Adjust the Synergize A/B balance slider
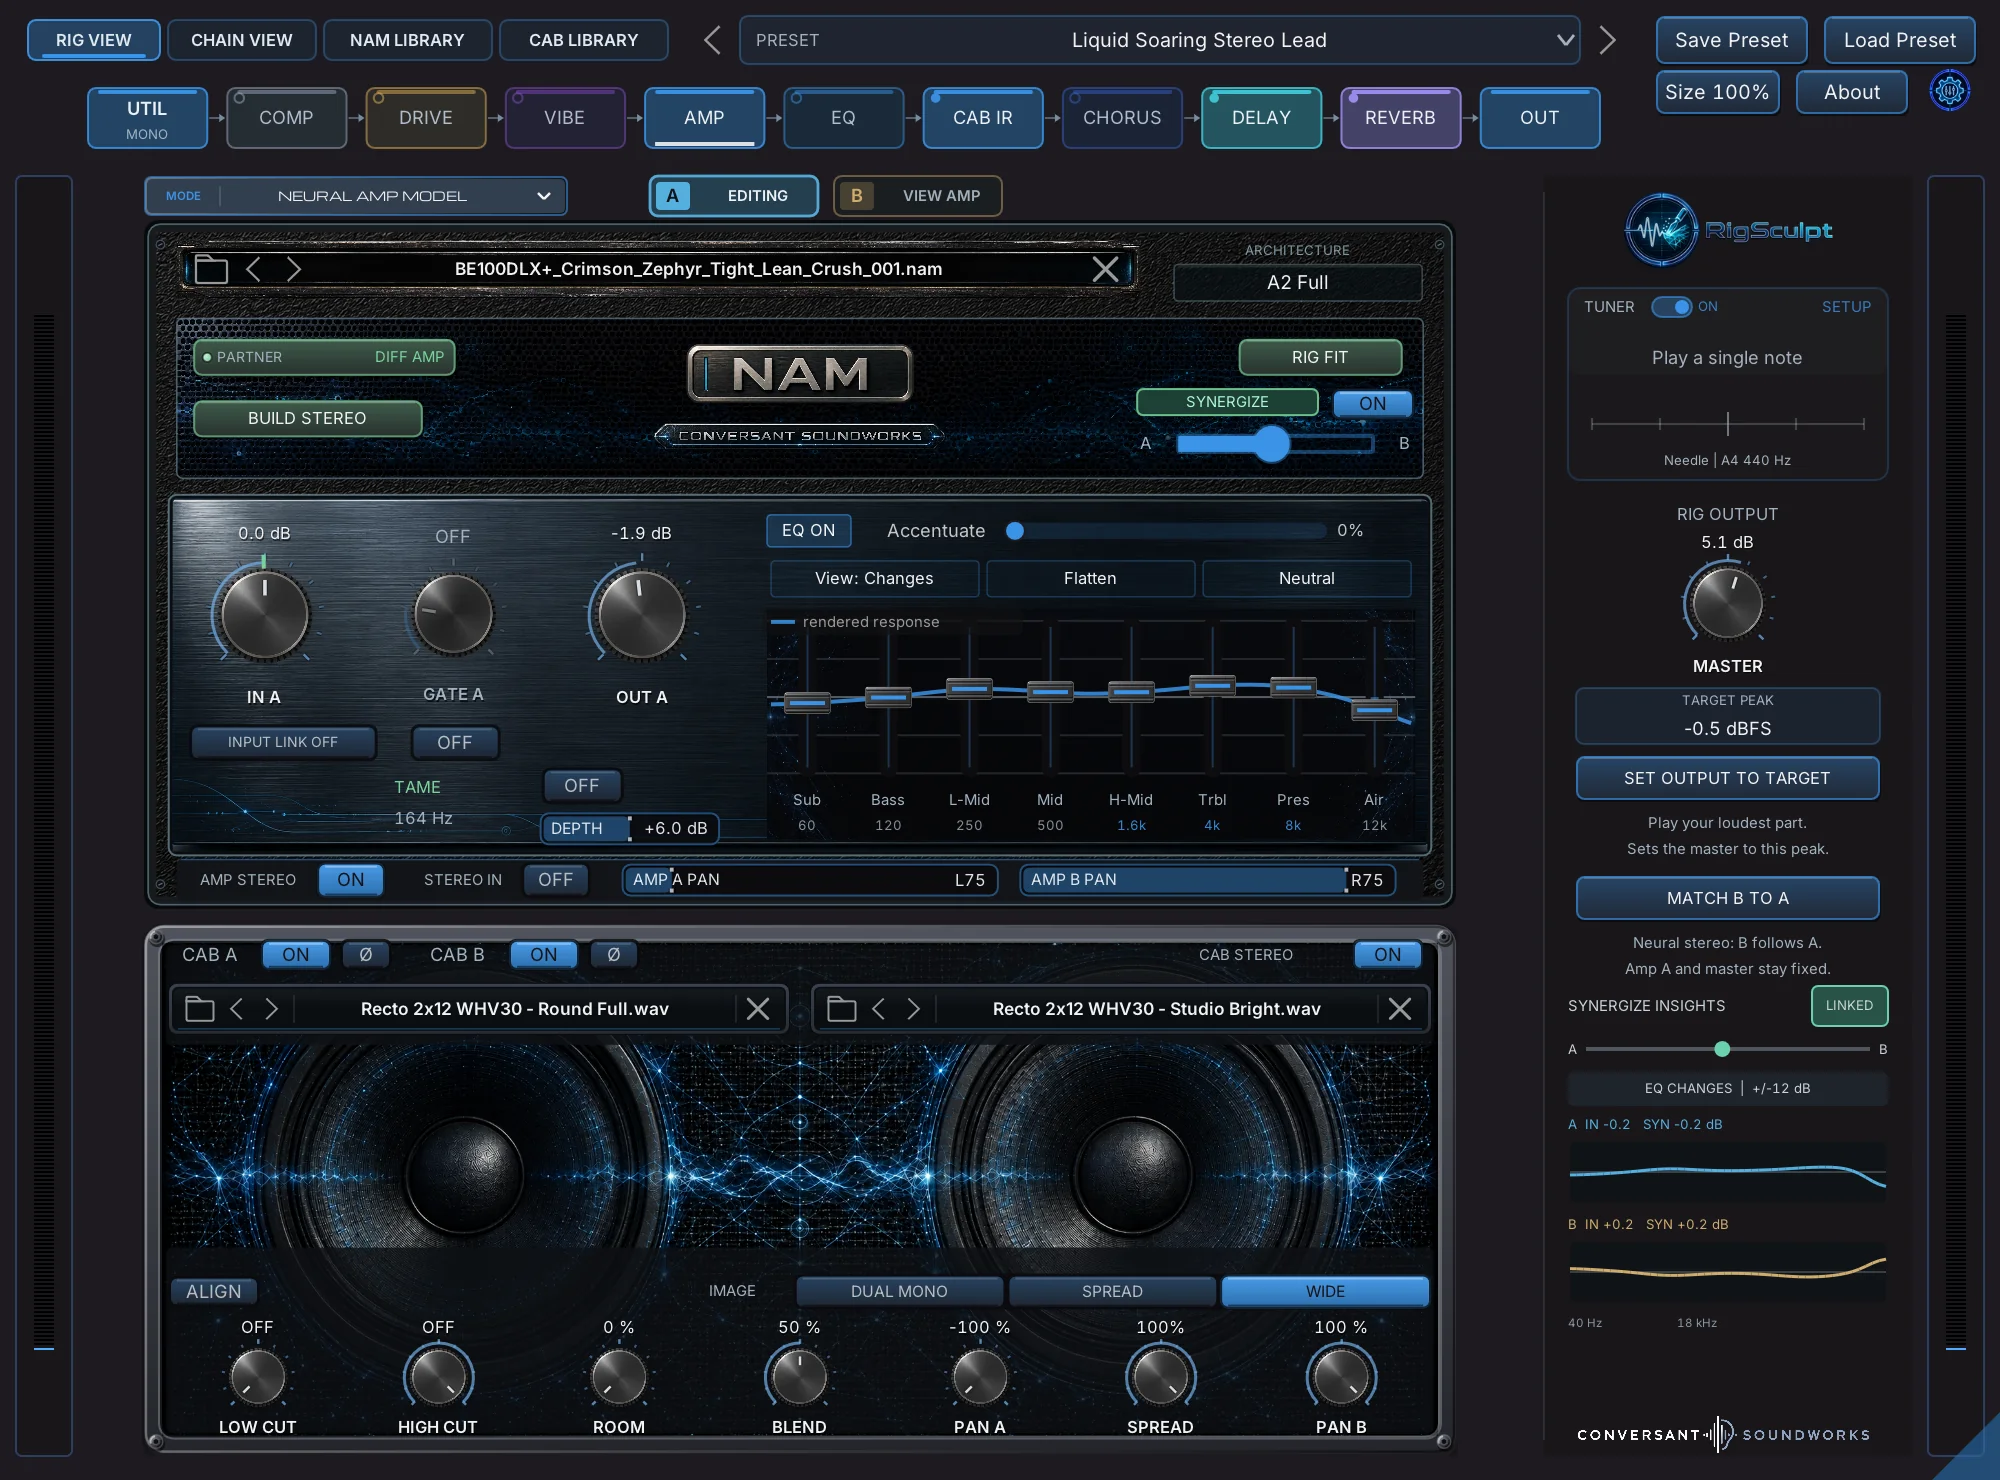Image resolution: width=2000 pixels, height=1480 pixels. [1274, 444]
